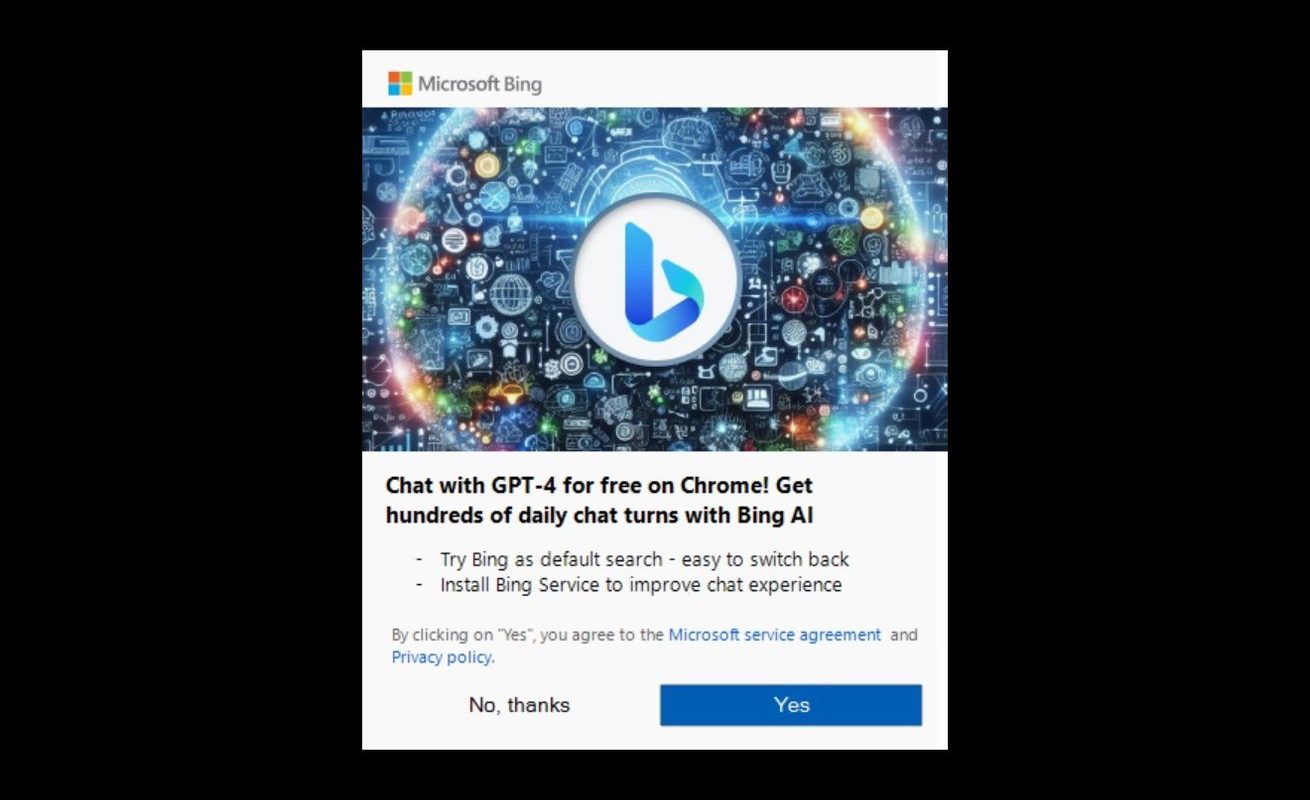Open the Privacy policy link
Screen dimensions: 1310x800
coord(443,657)
